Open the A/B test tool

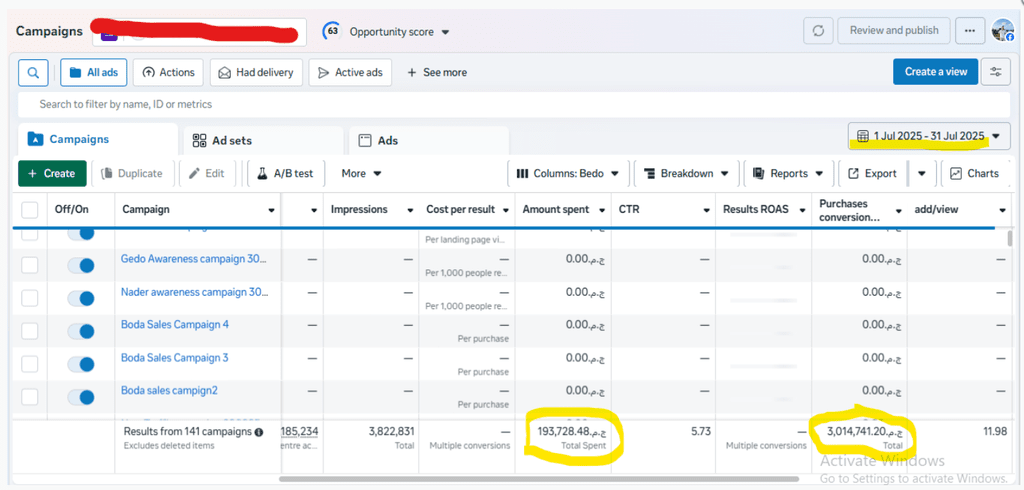[x=283, y=173]
